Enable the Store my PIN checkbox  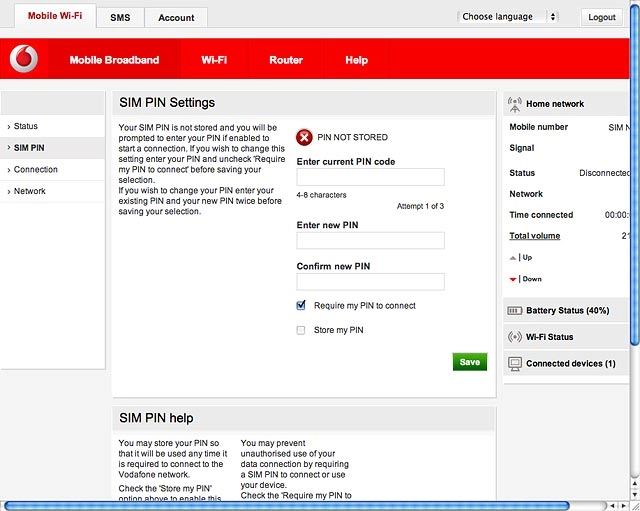[301, 330]
